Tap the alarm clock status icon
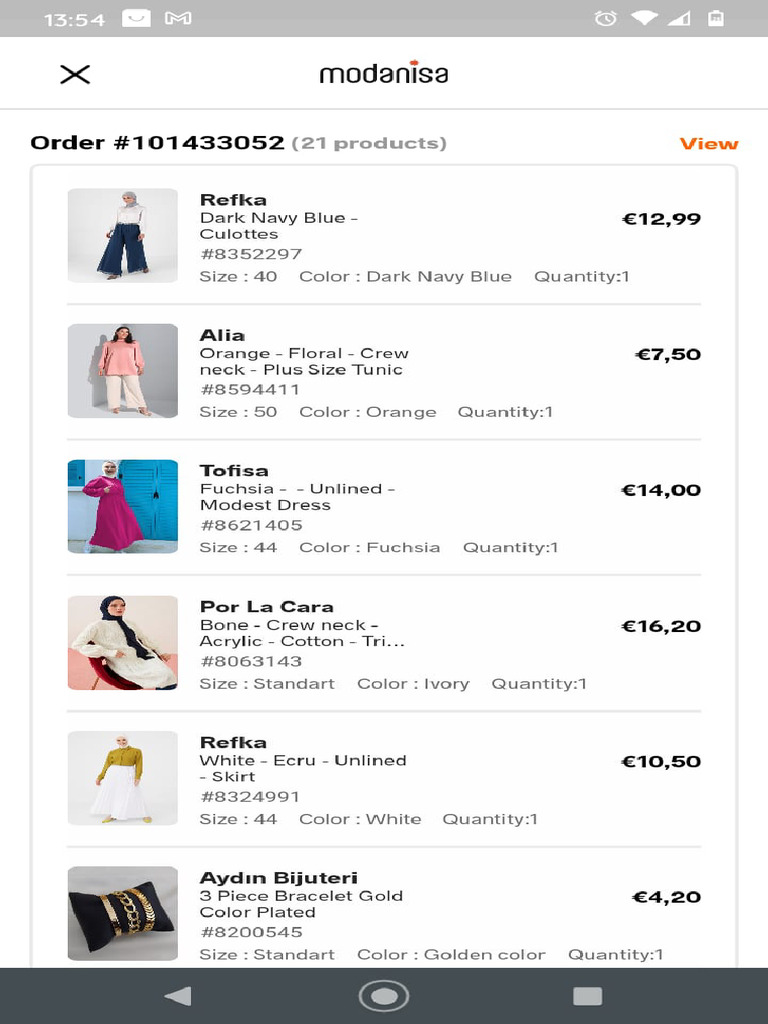The width and height of the screenshot is (768, 1024). [x=605, y=18]
